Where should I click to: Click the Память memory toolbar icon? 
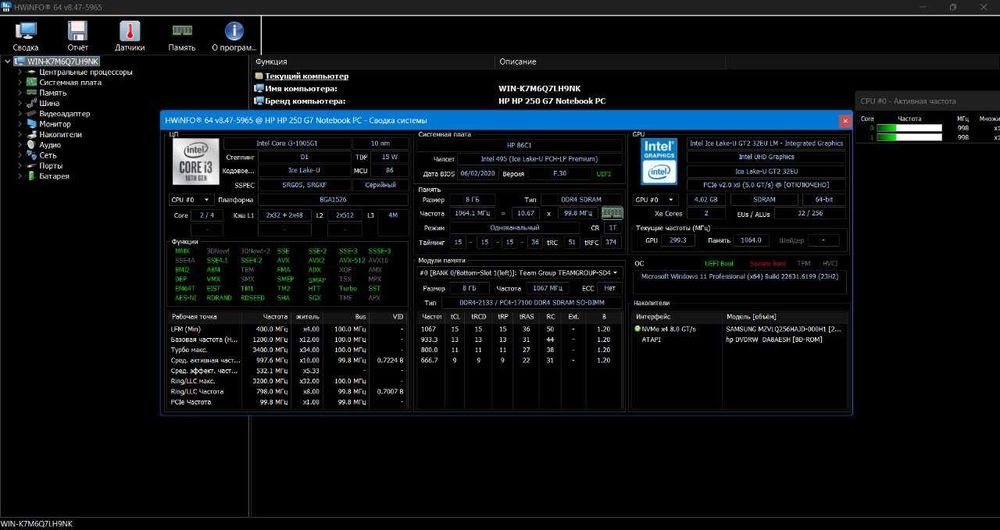click(x=182, y=36)
